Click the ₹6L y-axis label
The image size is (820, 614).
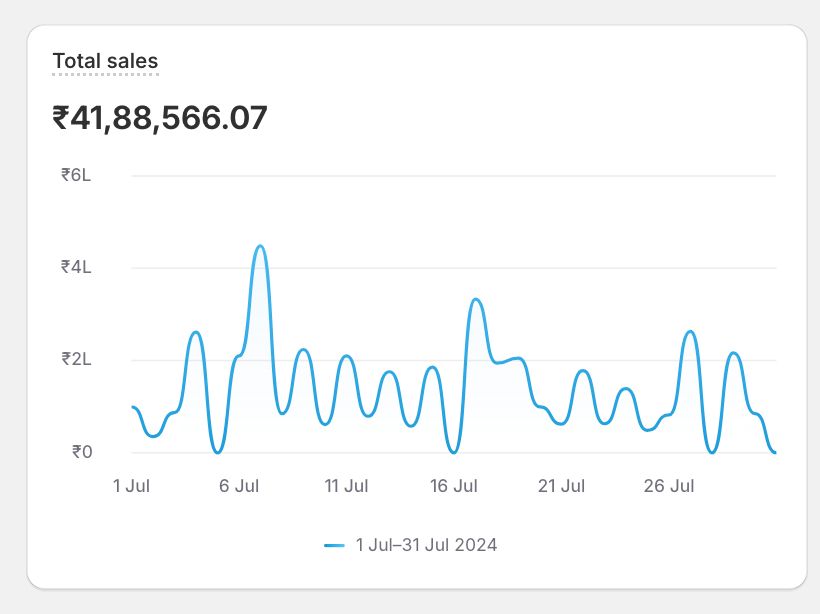tap(76, 175)
